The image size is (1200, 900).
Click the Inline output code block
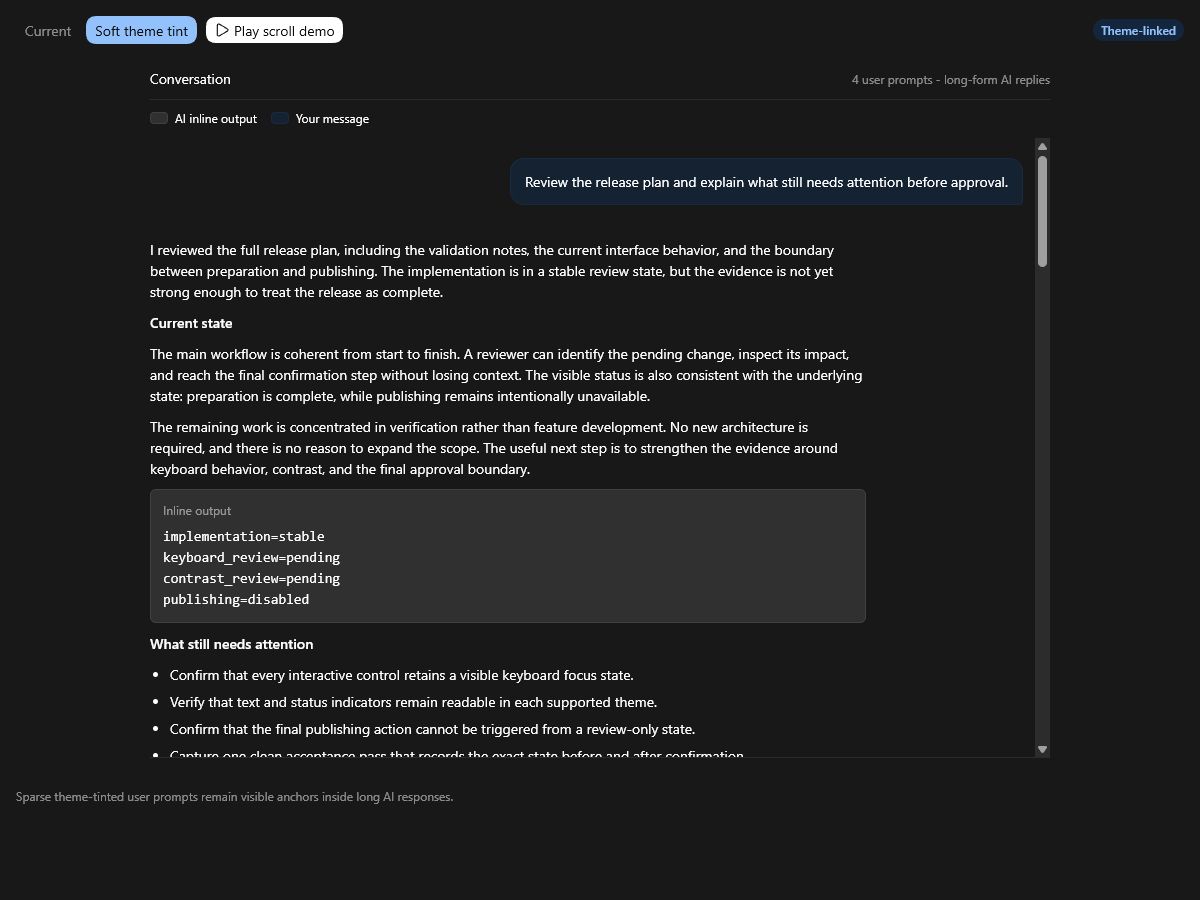(x=508, y=556)
